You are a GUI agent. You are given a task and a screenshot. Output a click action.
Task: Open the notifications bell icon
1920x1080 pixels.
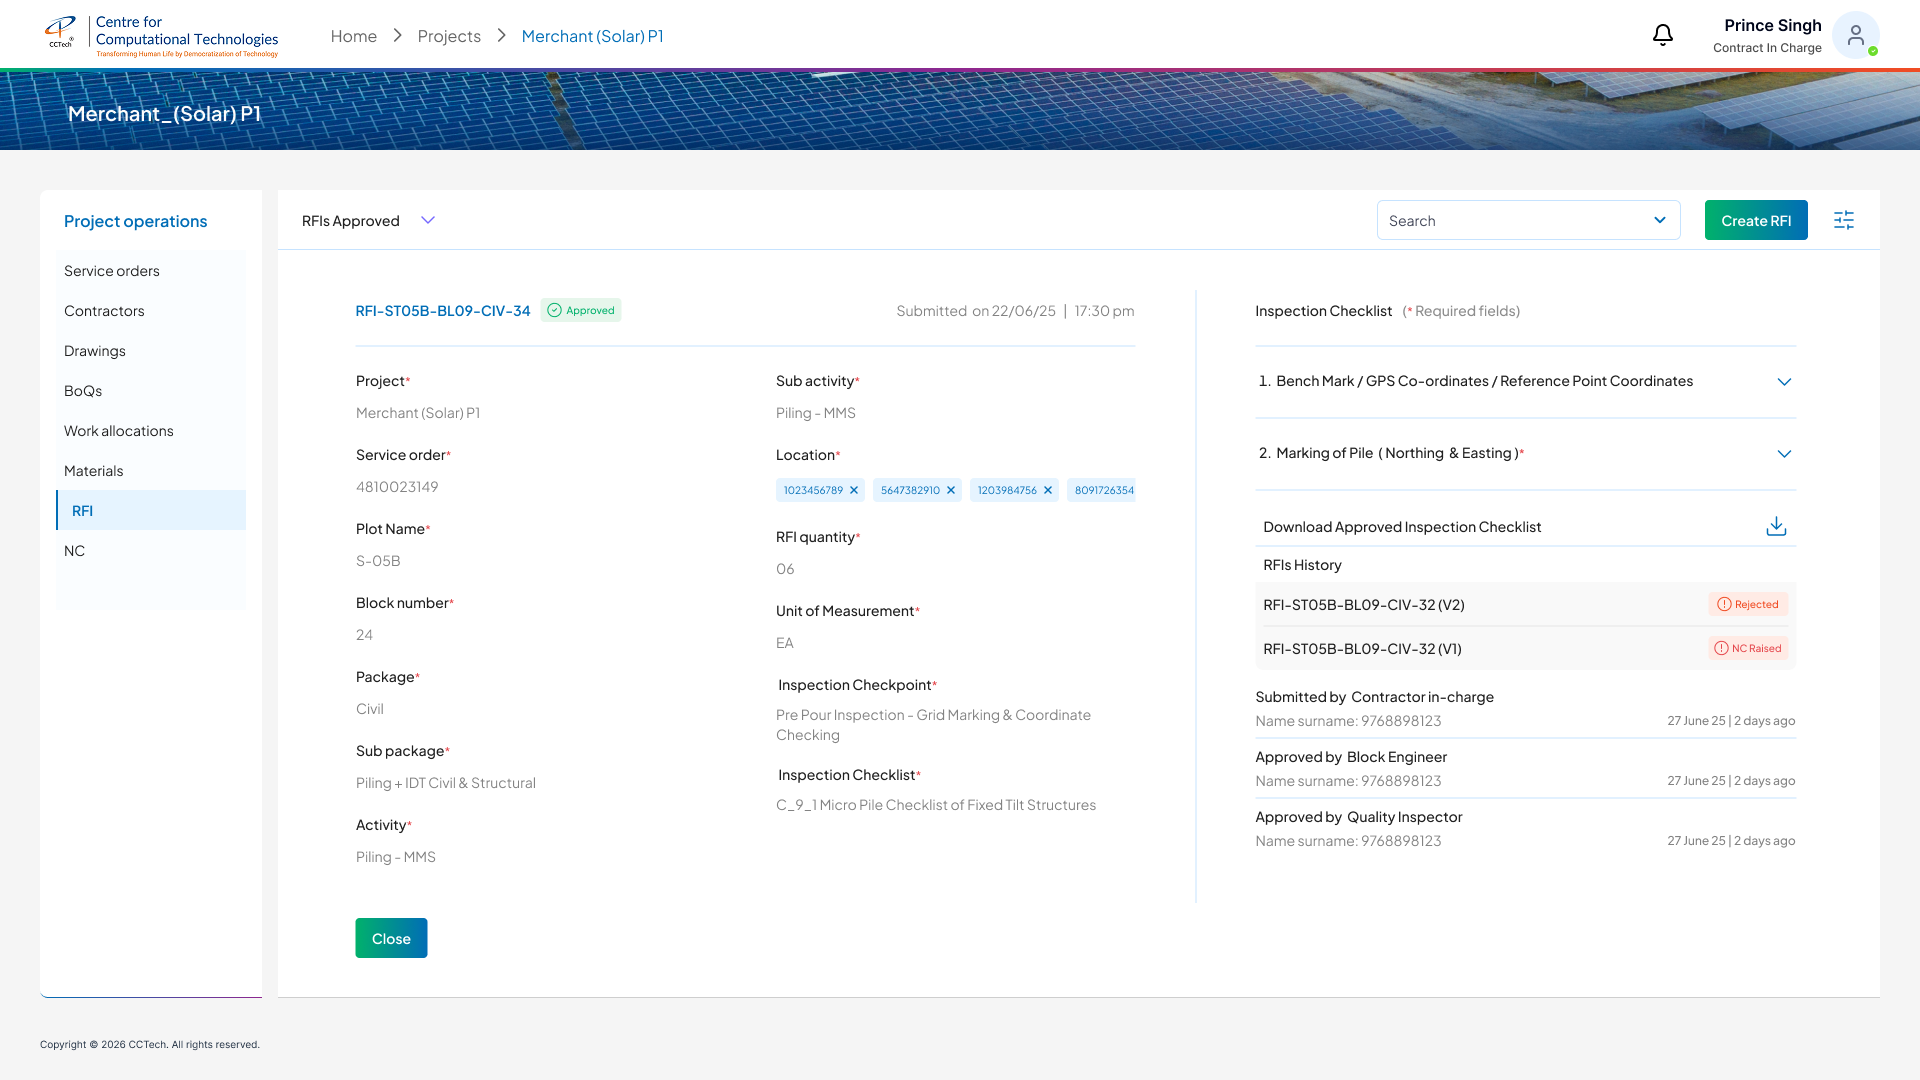coord(1662,36)
